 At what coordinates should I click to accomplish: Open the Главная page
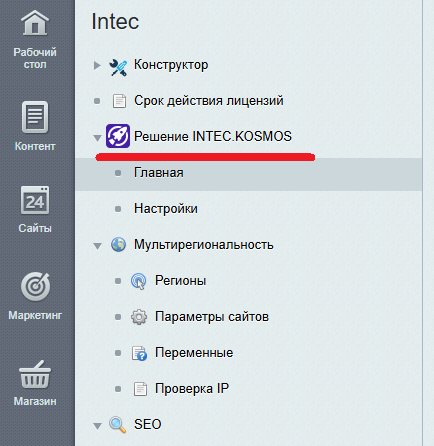[x=159, y=173]
